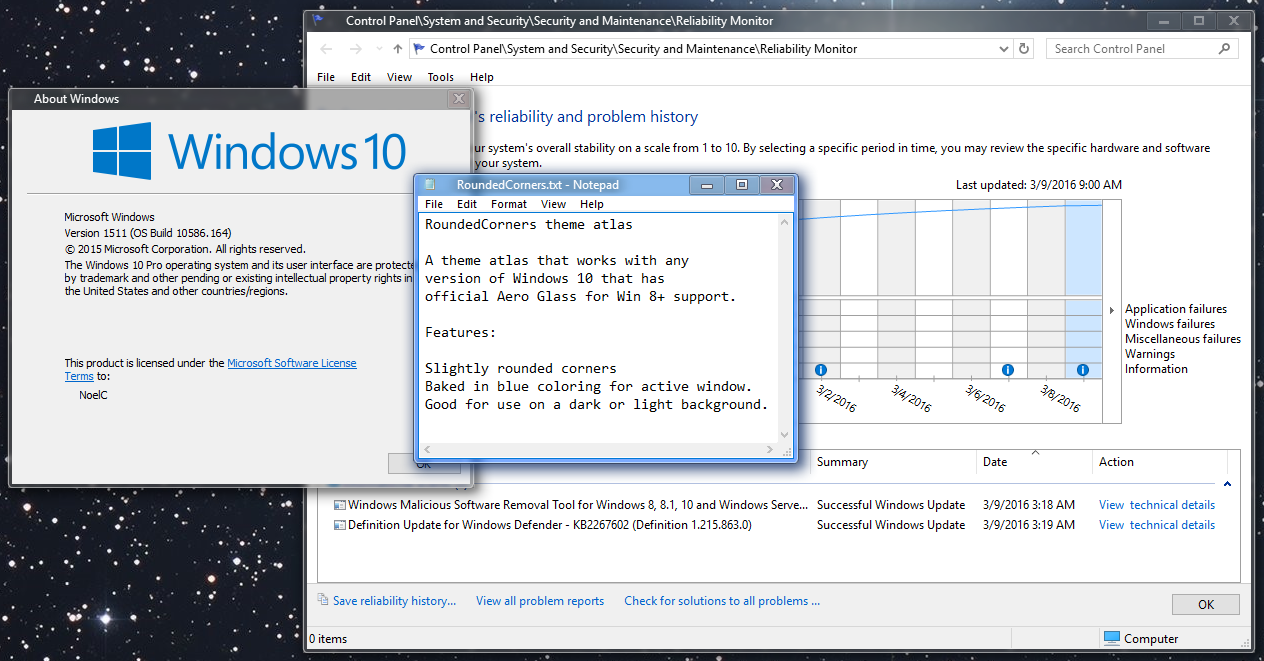The width and height of the screenshot is (1264, 661).
Task: Open the File menu in Control Panel
Action: click(326, 77)
